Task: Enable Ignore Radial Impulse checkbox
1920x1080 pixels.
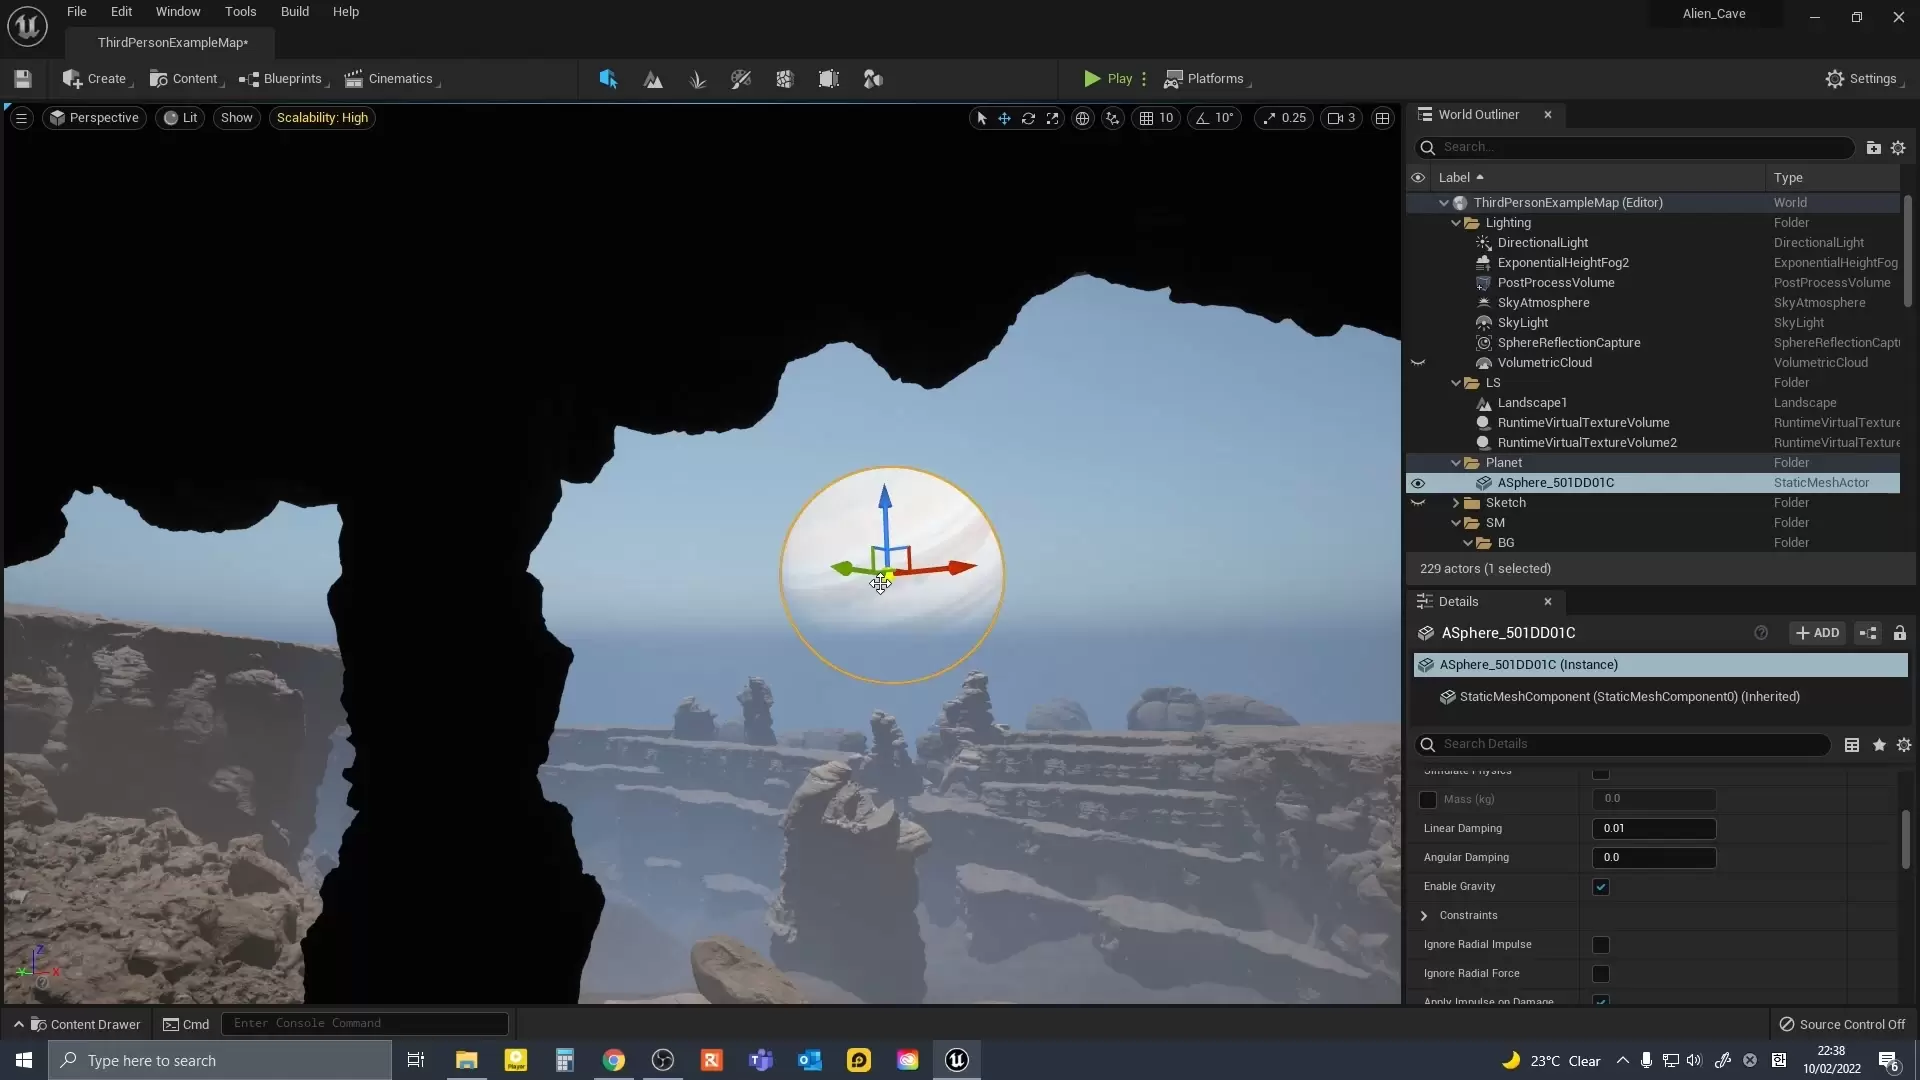Action: 1601,945
